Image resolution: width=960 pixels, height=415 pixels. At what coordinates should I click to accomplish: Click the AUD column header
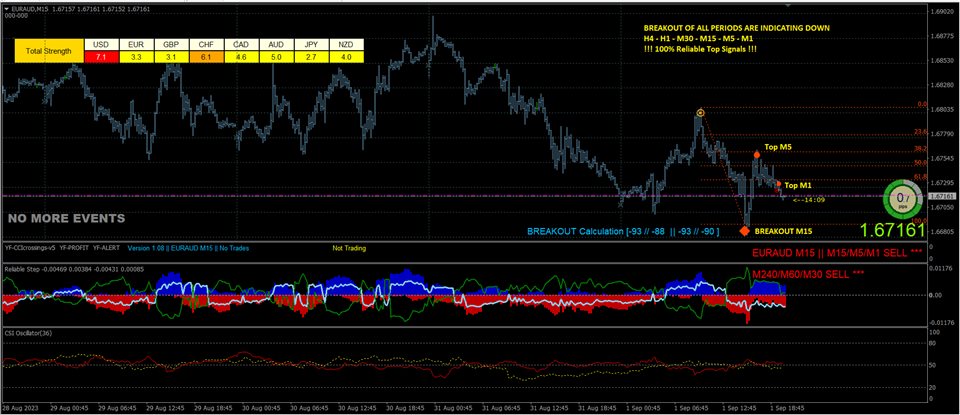point(276,45)
